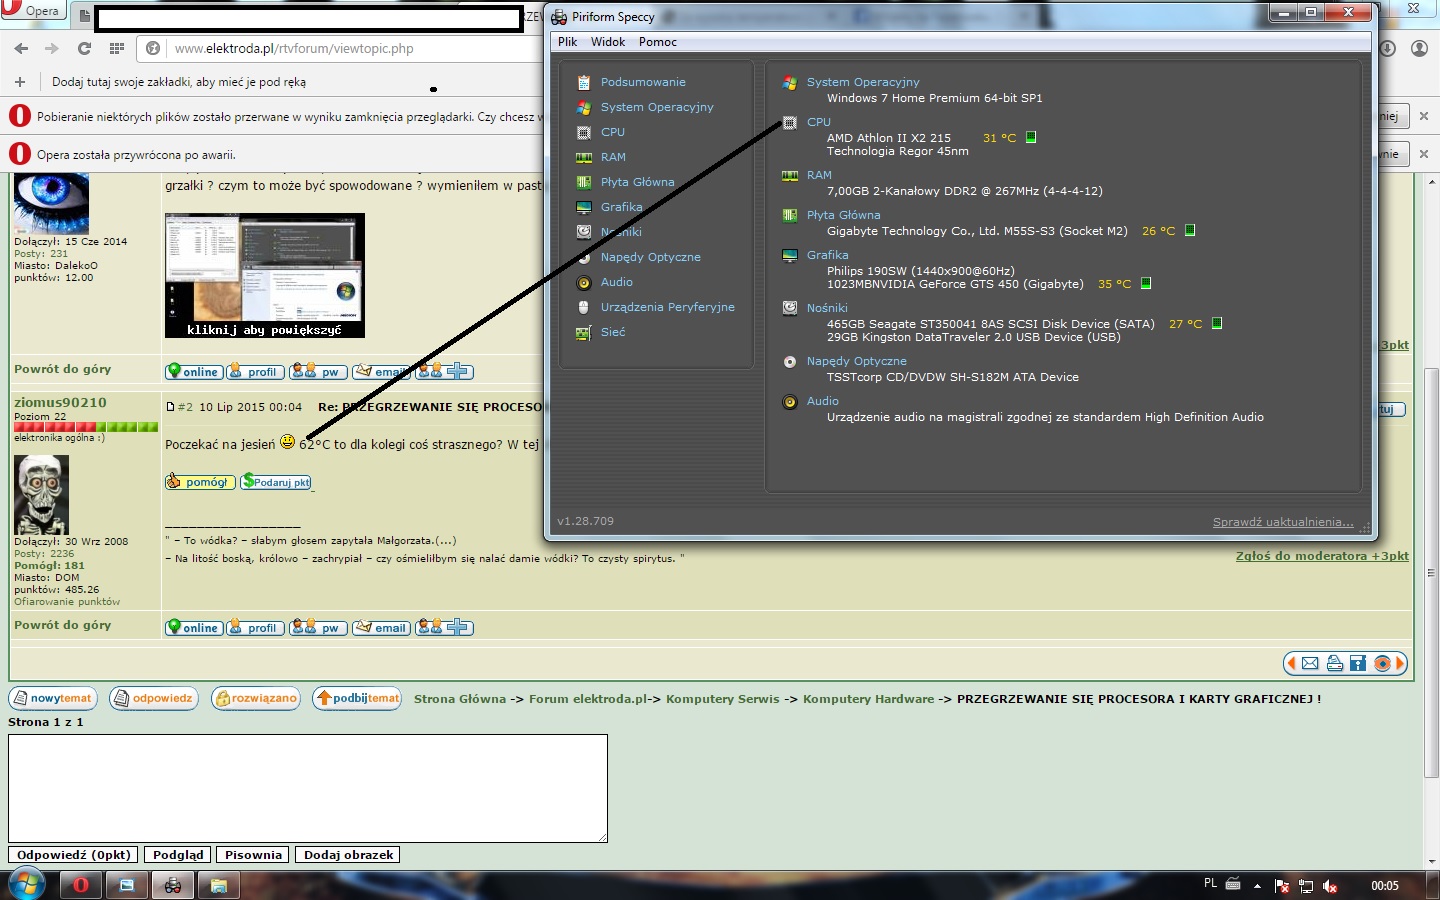
Task: Click the 'Podaruj pkt' button
Action: [276, 482]
